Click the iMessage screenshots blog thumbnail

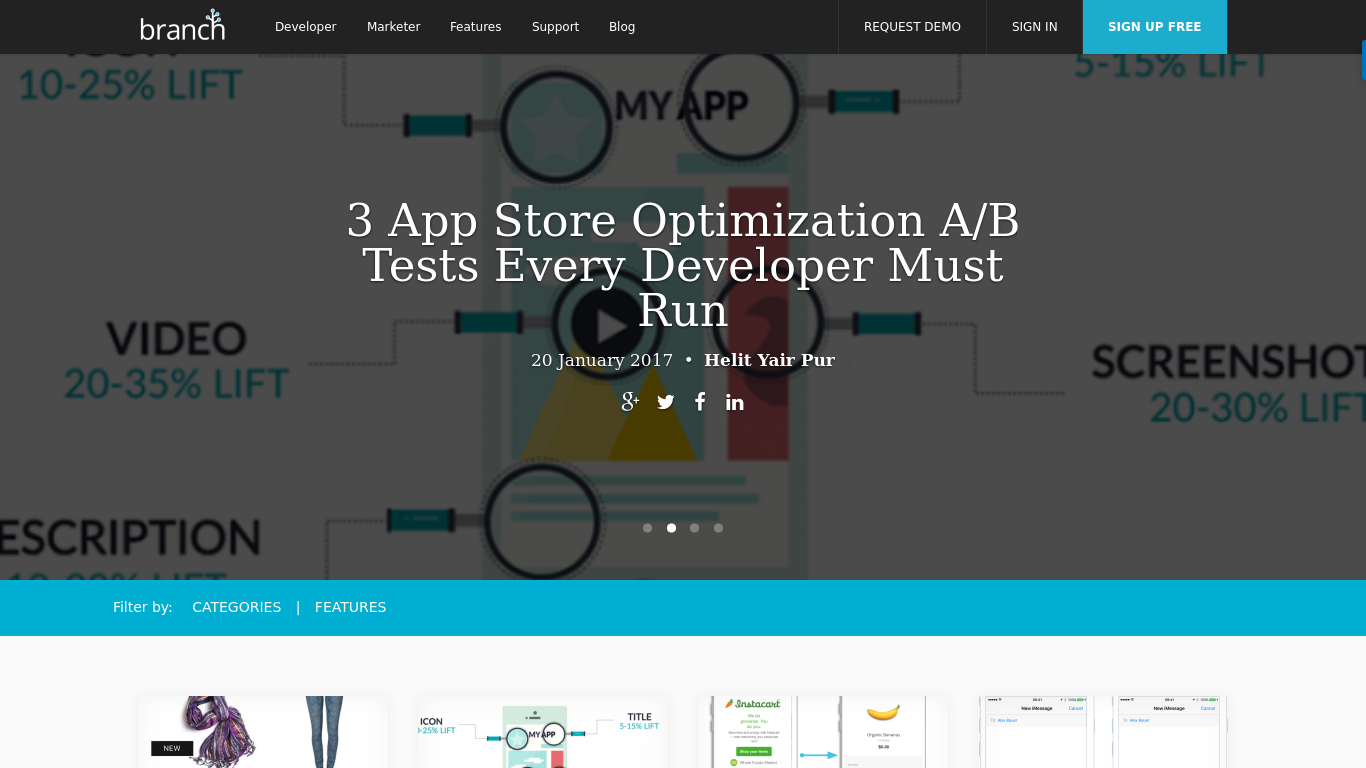[x=1101, y=732]
